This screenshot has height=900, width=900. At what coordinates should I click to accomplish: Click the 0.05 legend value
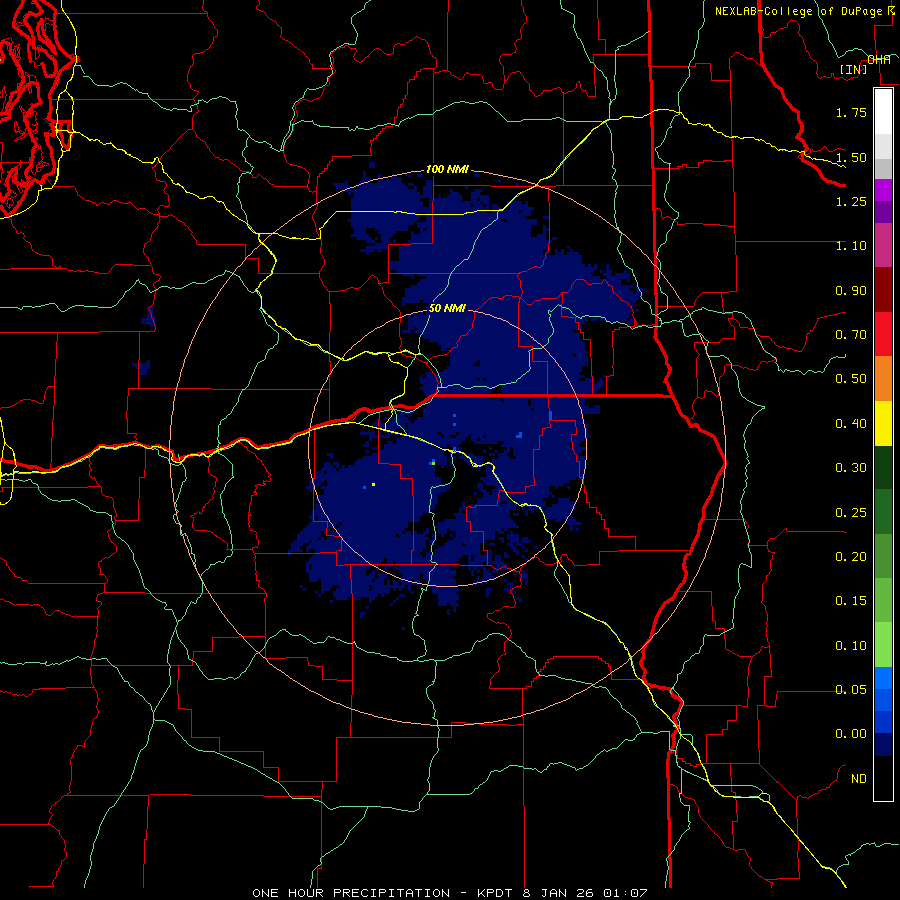pyautogui.click(x=851, y=690)
